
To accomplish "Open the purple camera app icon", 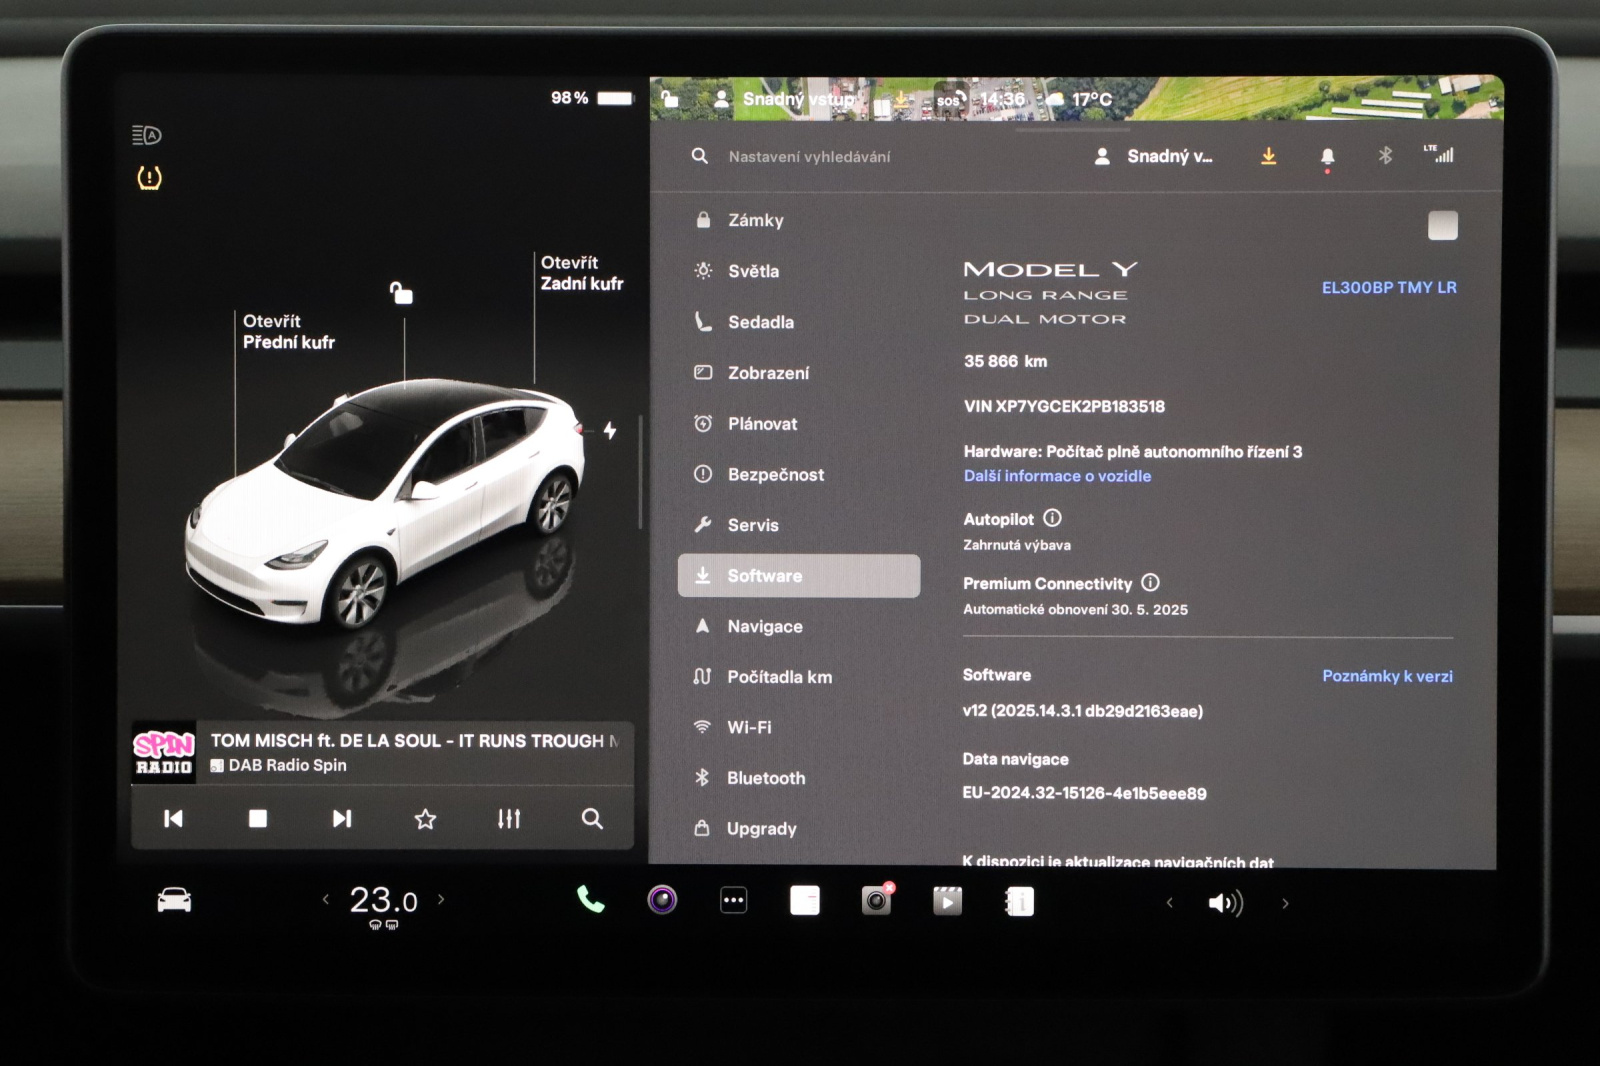I will pyautogui.click(x=662, y=900).
